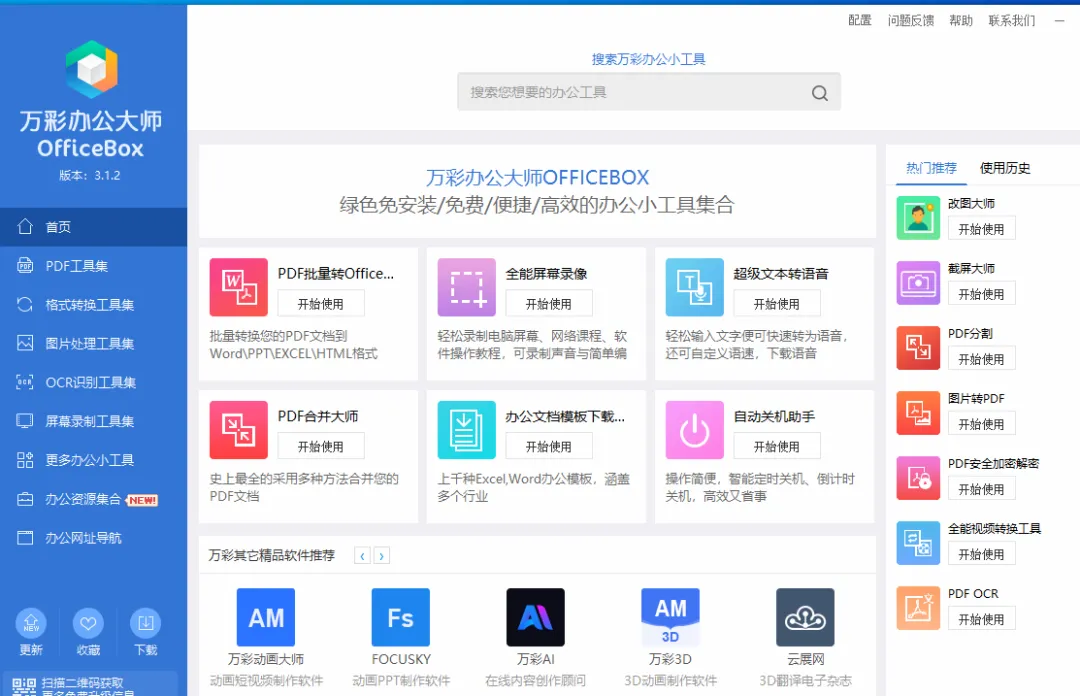Click the OfficeBox hexagon logo
Viewport: 1080px width, 696px height.
pos(92,69)
